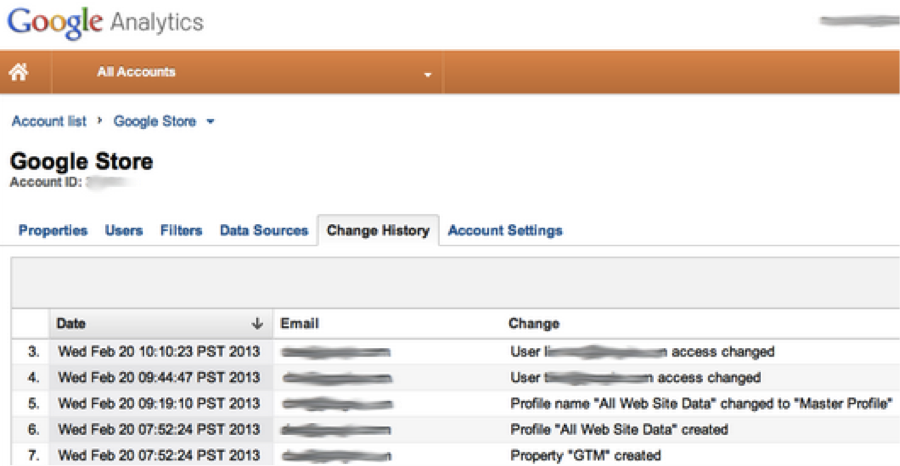Click the Email column header
900x466 pixels.
(x=299, y=324)
